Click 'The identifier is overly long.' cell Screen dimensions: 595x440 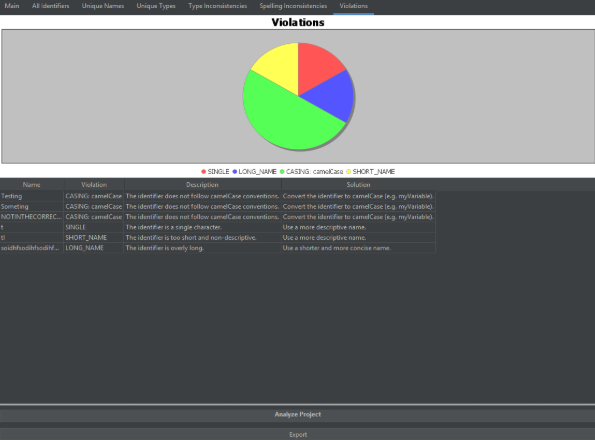[x=203, y=248]
